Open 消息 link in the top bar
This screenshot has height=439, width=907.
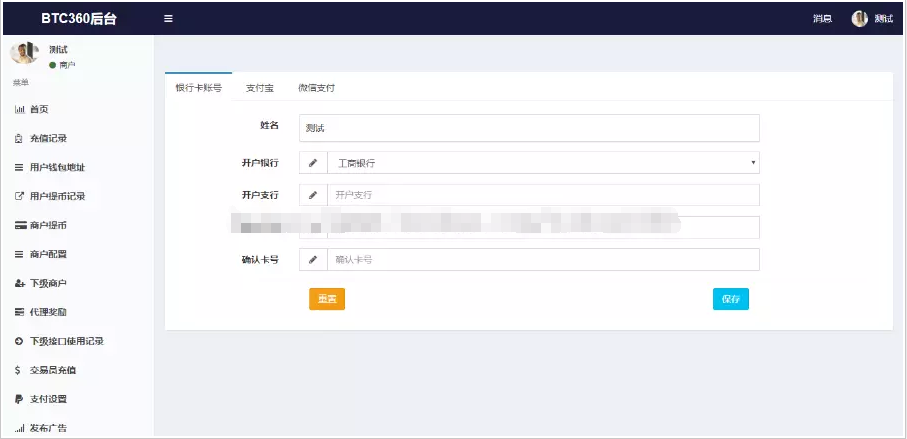pos(823,19)
